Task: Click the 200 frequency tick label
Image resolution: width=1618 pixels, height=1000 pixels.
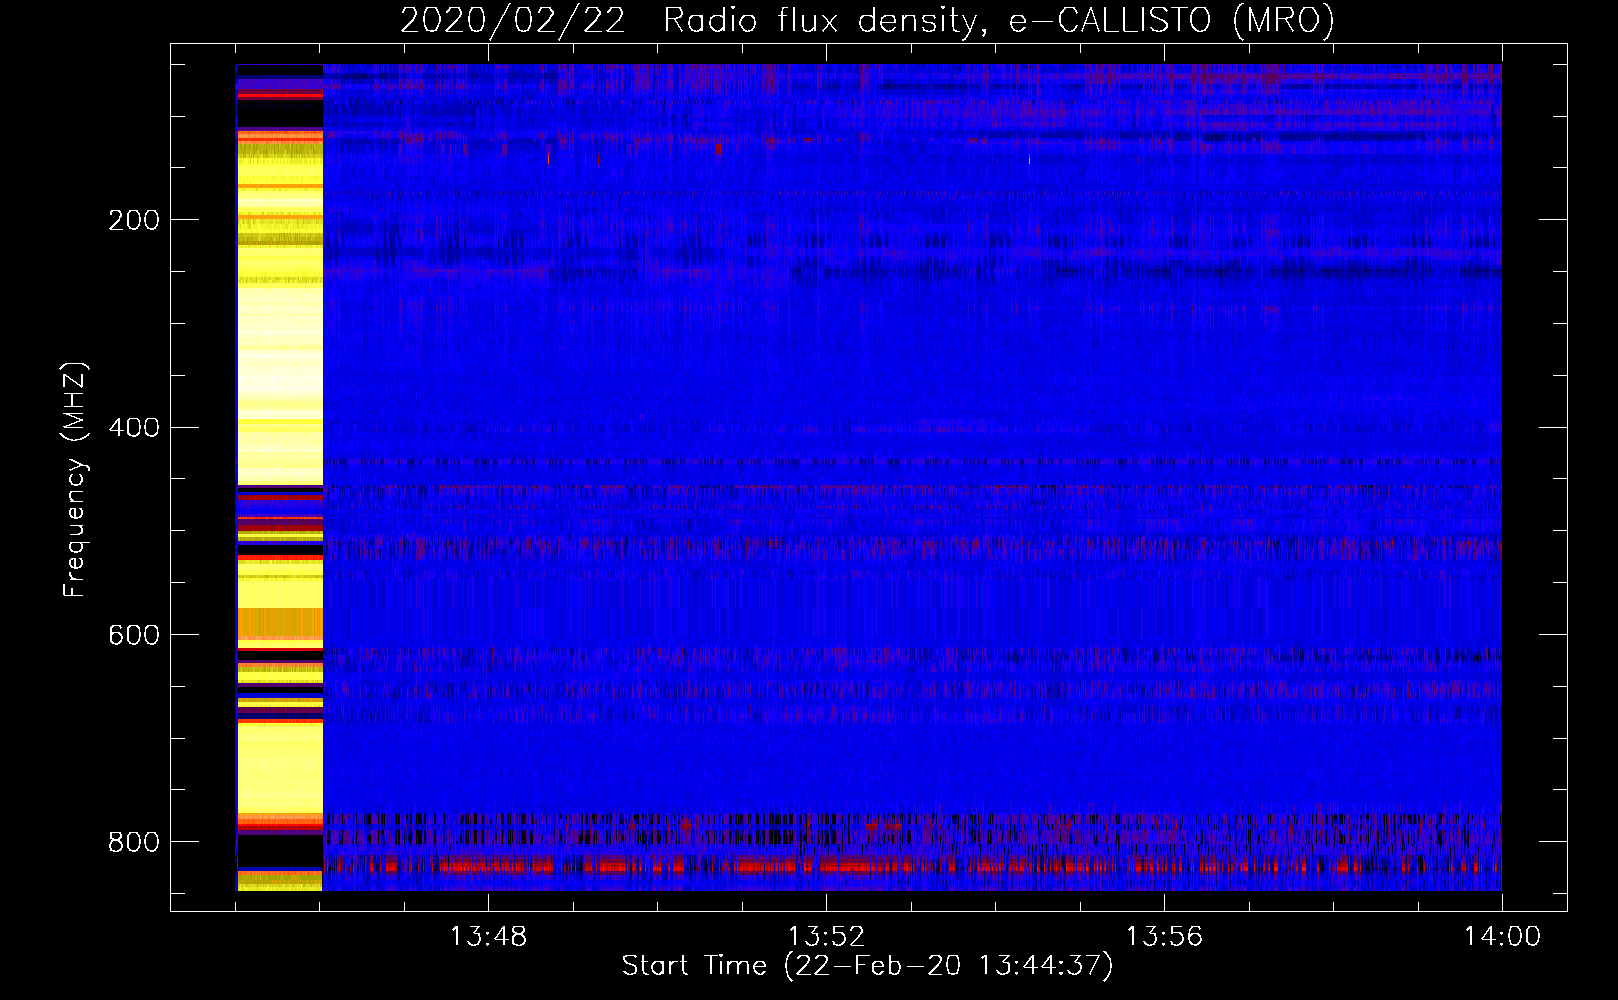Action: [x=134, y=220]
